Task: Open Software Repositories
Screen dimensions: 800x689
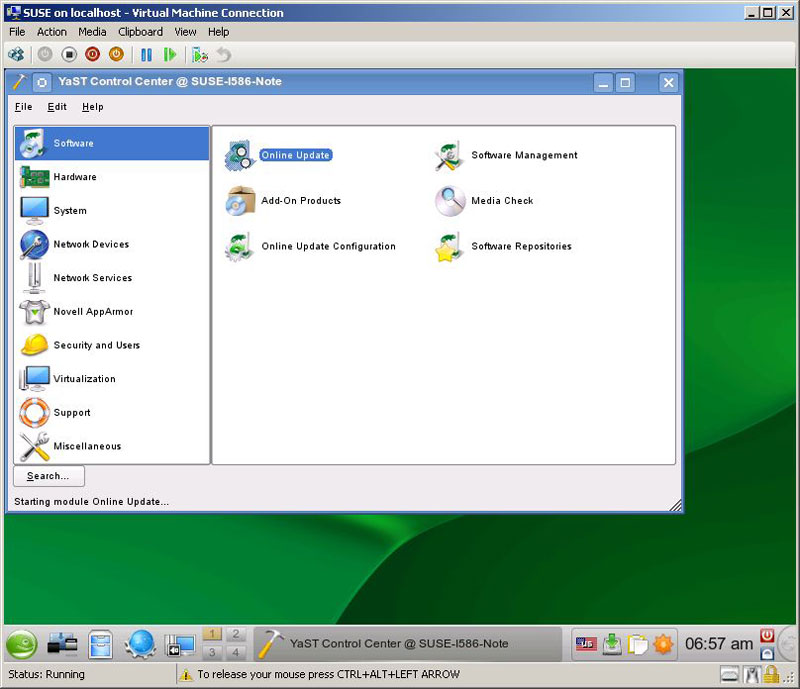Action: pos(503,246)
